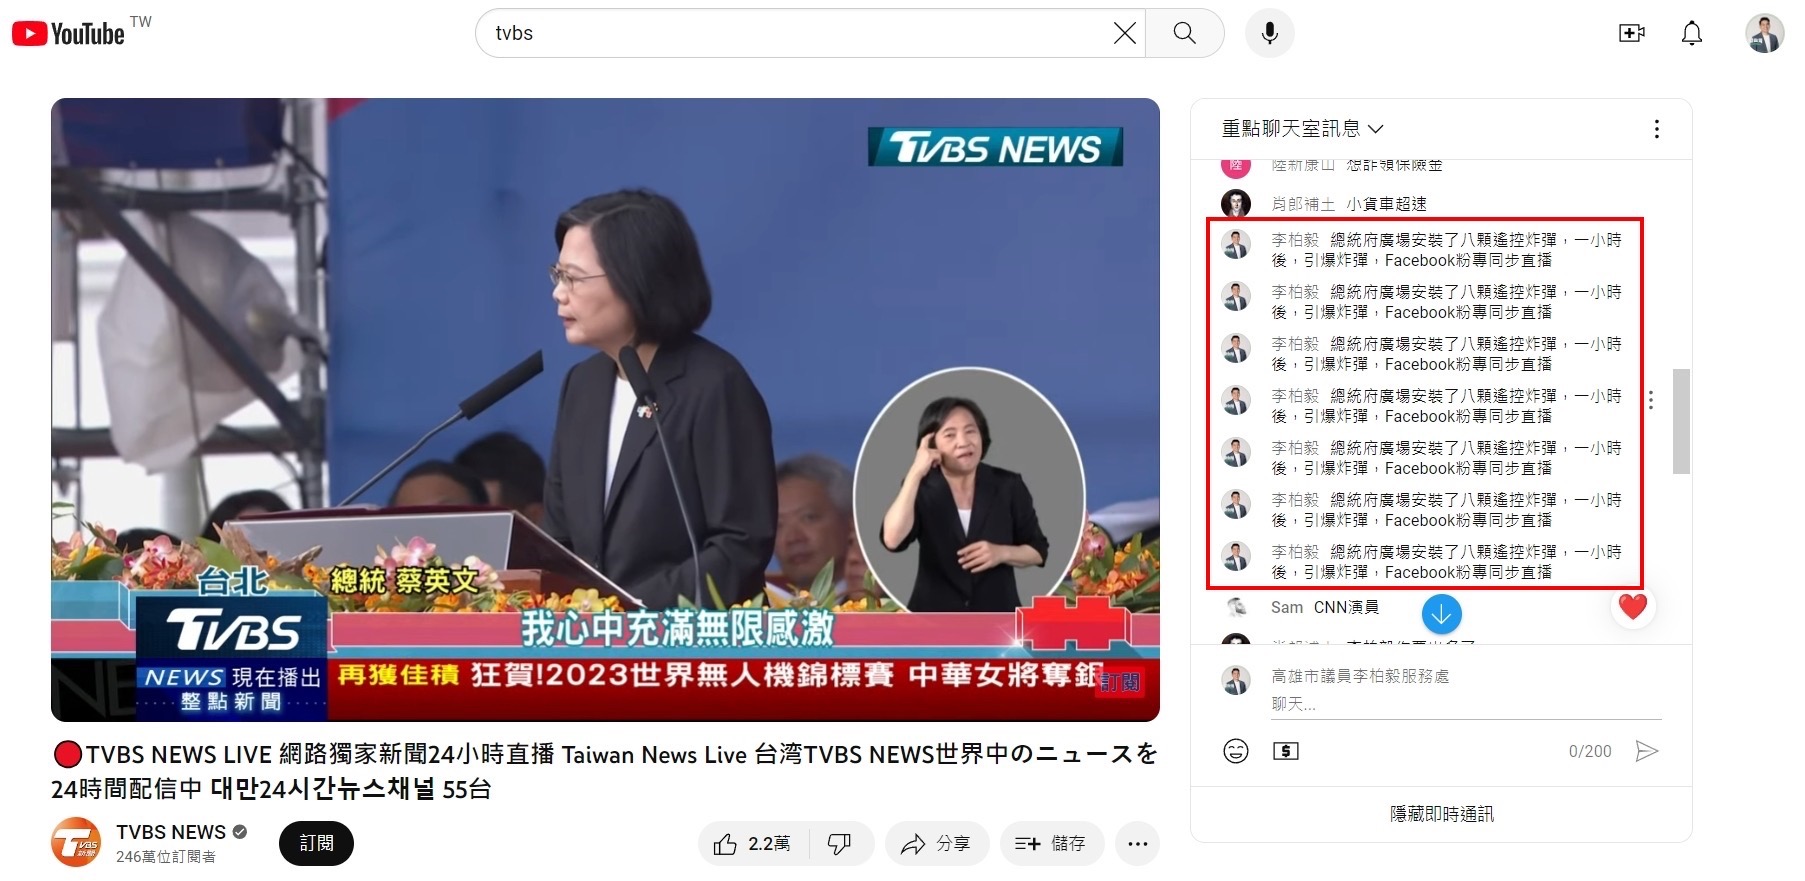Click the video player
This screenshot has width=1805, height=881.
pos(605,409)
